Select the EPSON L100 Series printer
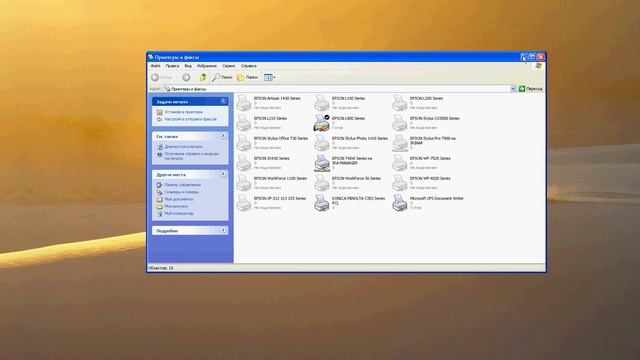This screenshot has width=640, height=360. (340, 103)
